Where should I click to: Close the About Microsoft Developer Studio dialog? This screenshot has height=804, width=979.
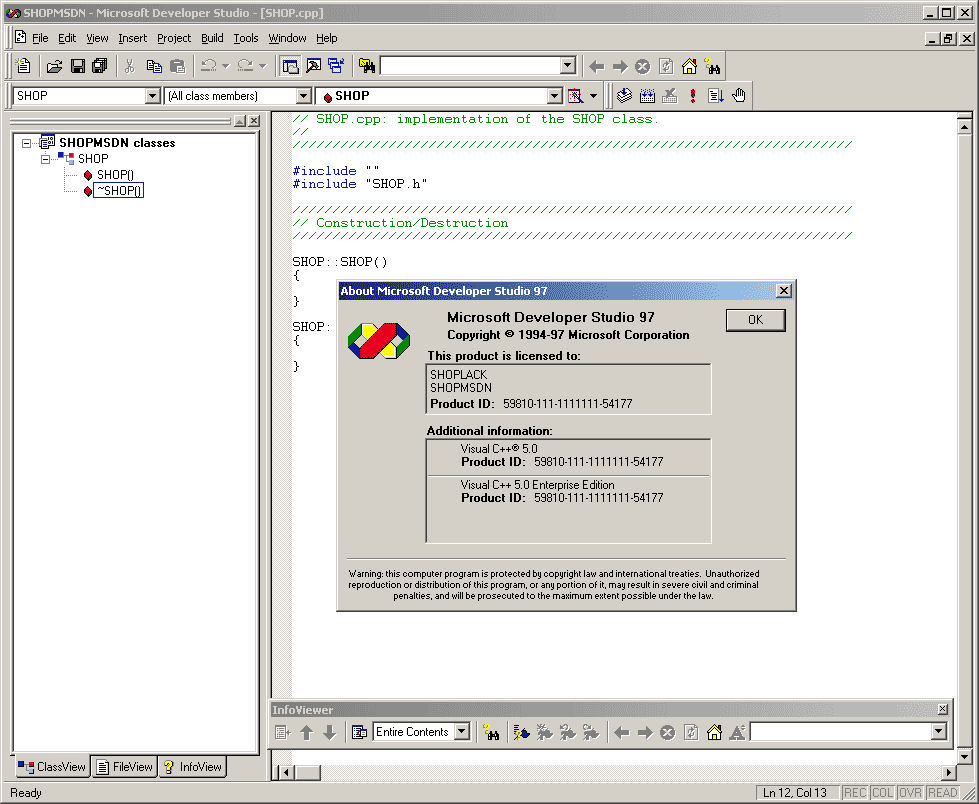784,290
